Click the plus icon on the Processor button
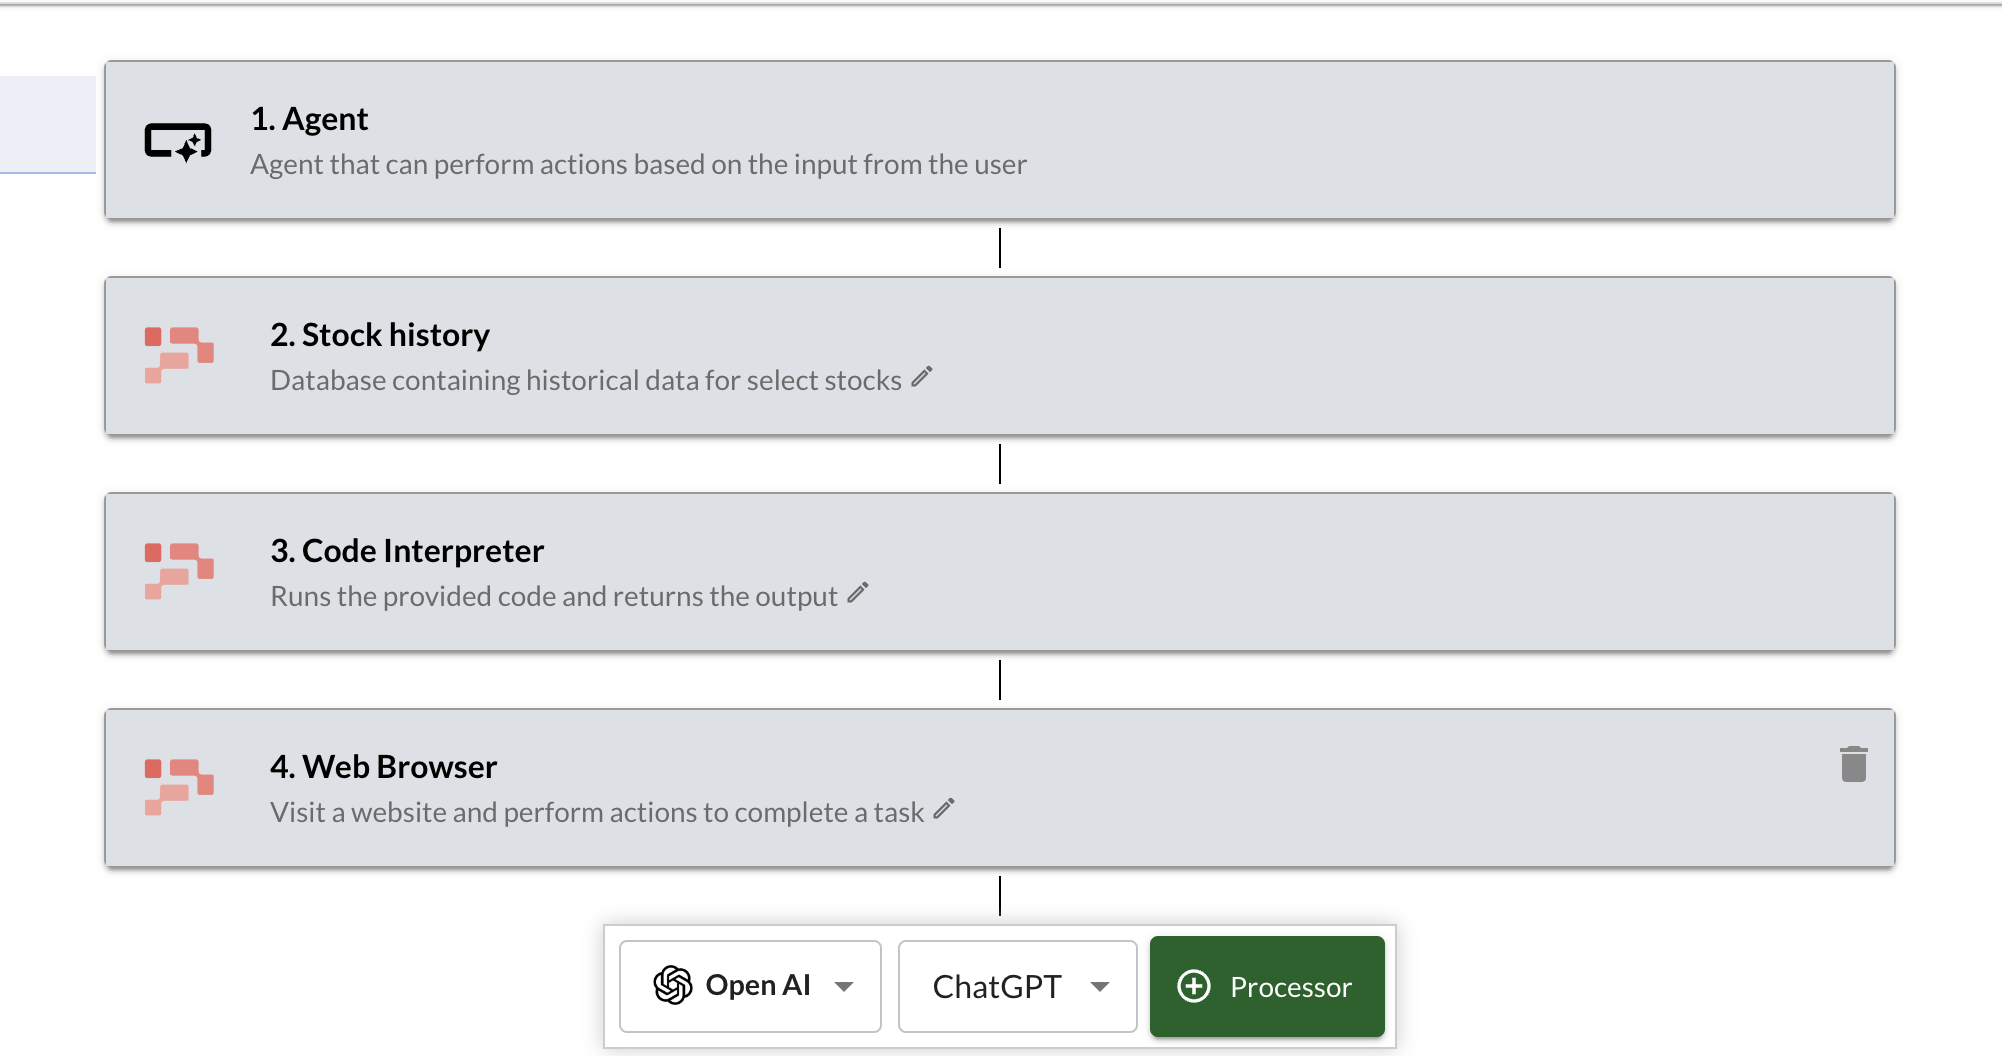The width and height of the screenshot is (2002, 1056). (x=1196, y=987)
